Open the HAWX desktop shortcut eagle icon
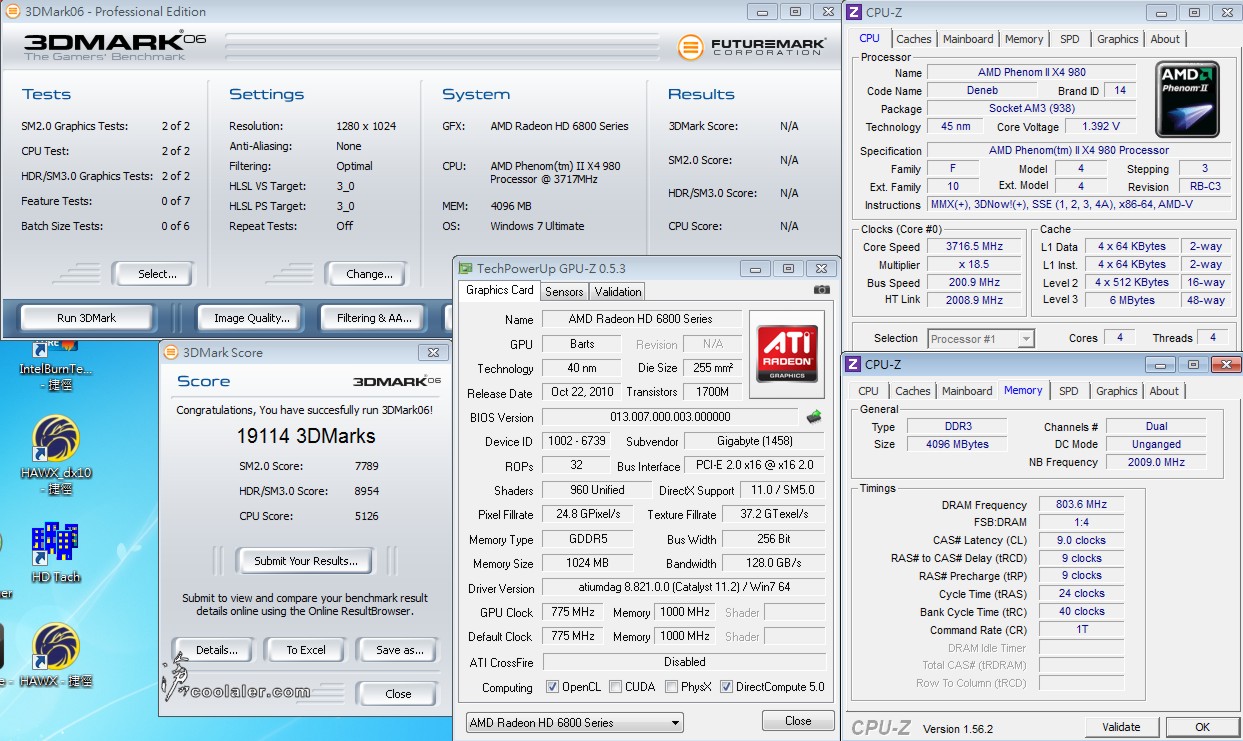 coord(56,645)
